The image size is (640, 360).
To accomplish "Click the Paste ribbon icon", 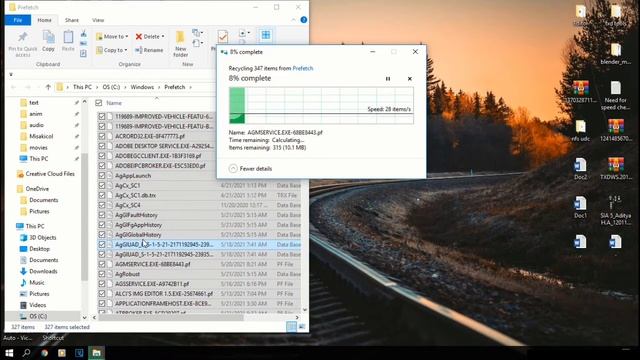I will (68, 38).
